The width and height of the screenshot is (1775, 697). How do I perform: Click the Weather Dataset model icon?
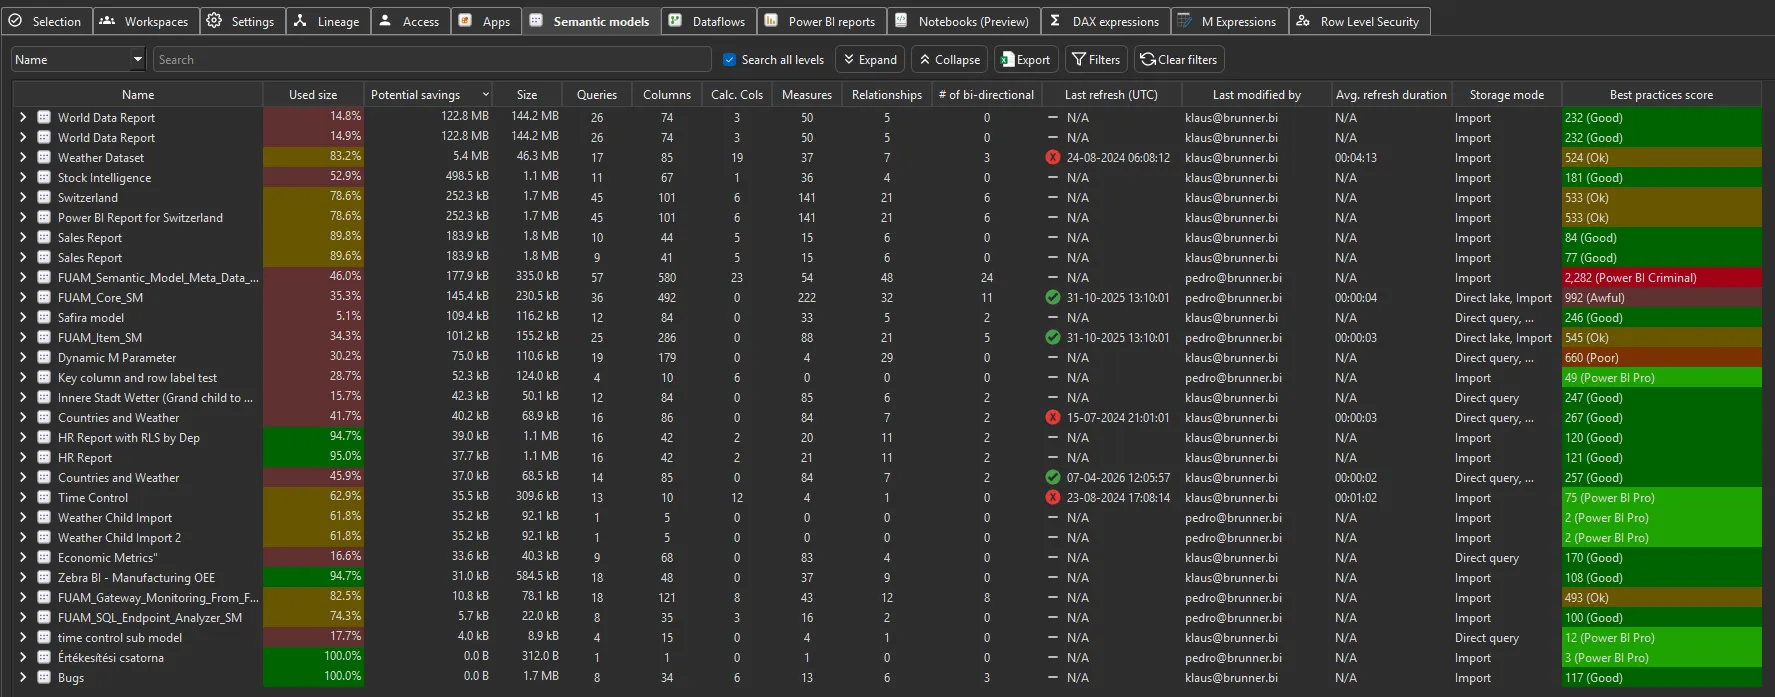[44, 157]
